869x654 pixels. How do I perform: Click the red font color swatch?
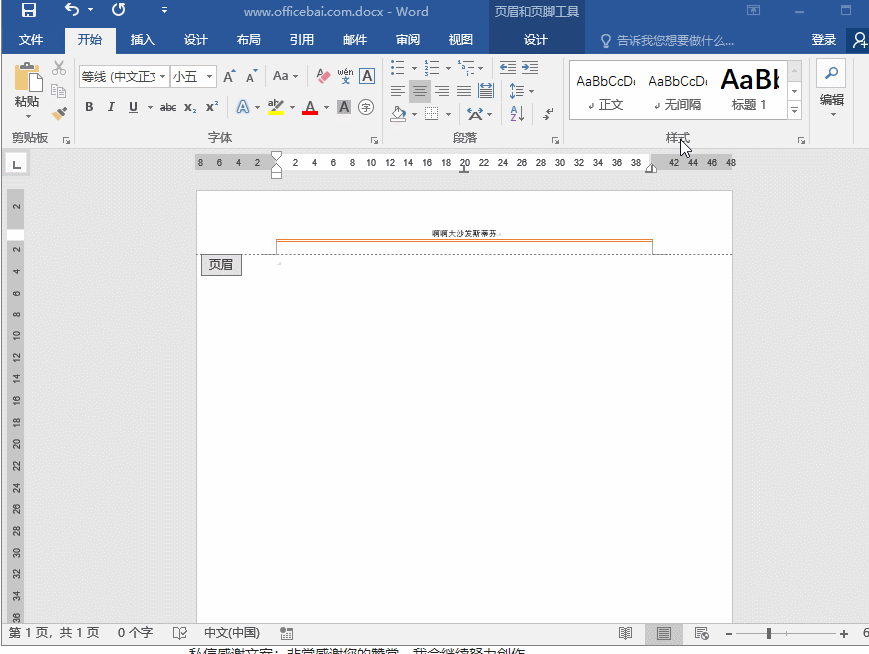coord(310,107)
